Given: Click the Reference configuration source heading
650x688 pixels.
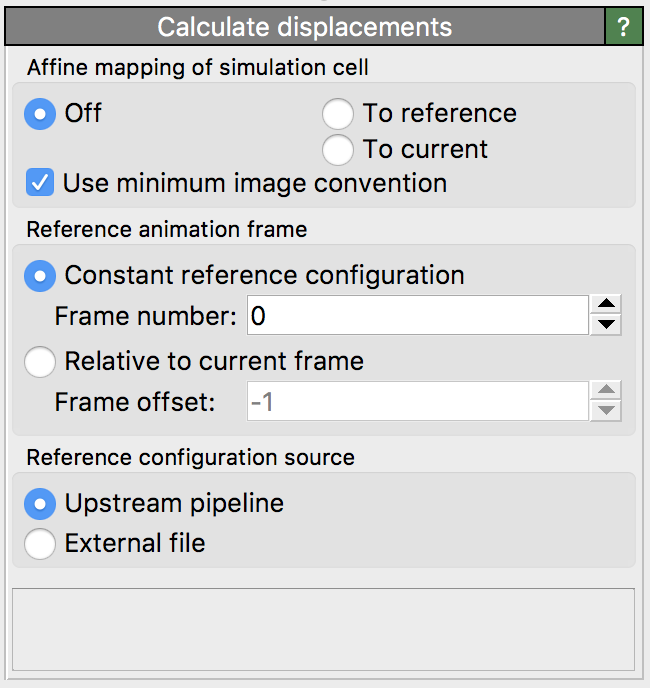Looking at the screenshot, I should pyautogui.click(x=190, y=458).
